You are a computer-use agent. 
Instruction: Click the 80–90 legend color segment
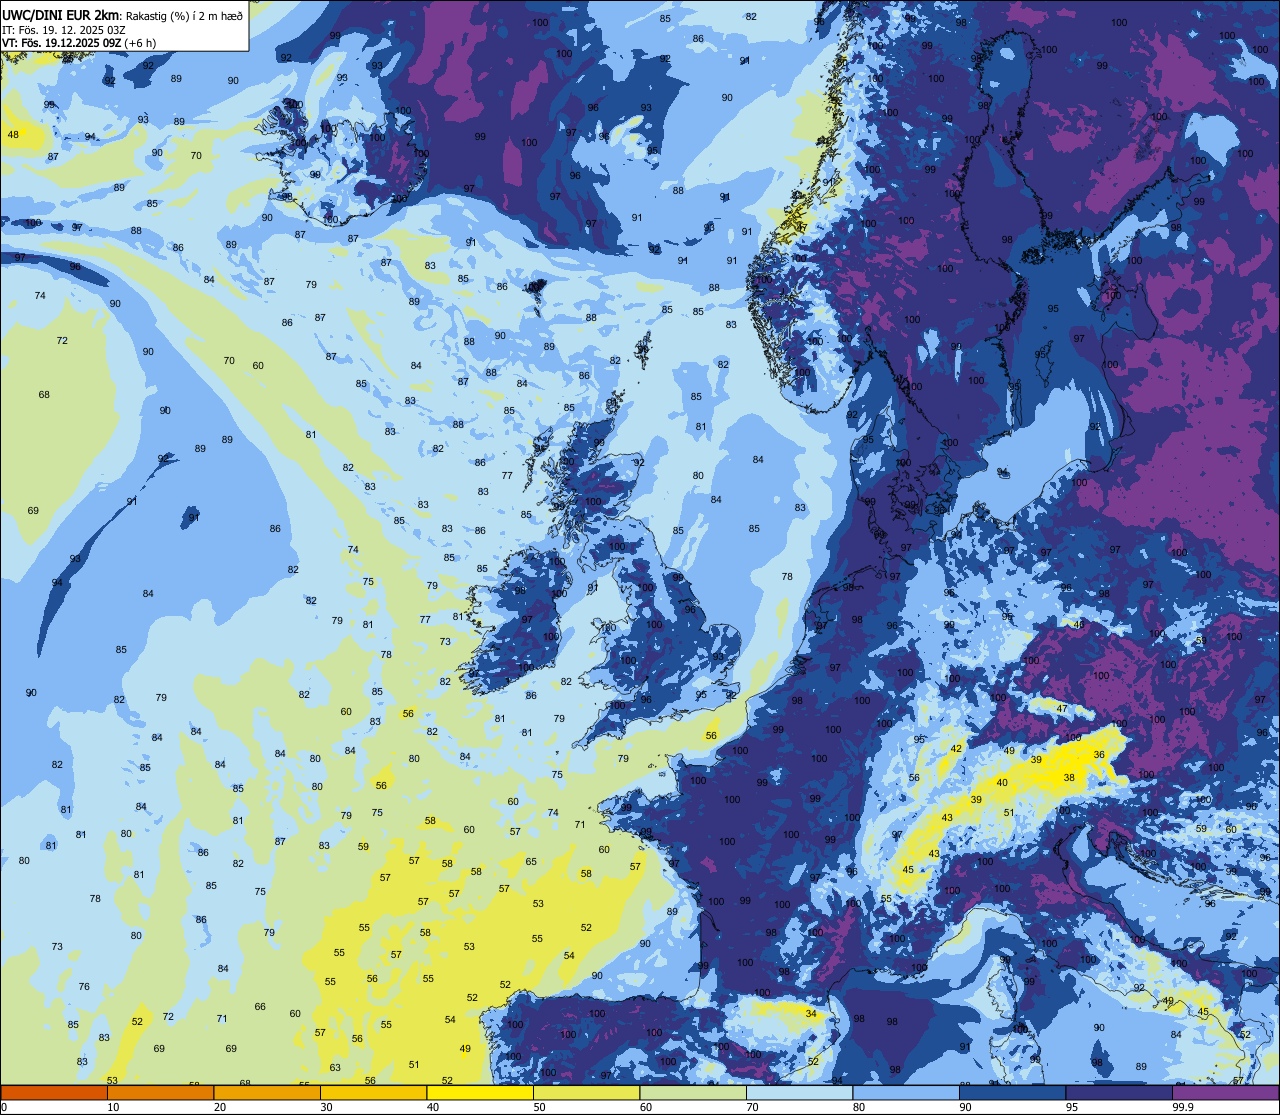tap(906, 1092)
